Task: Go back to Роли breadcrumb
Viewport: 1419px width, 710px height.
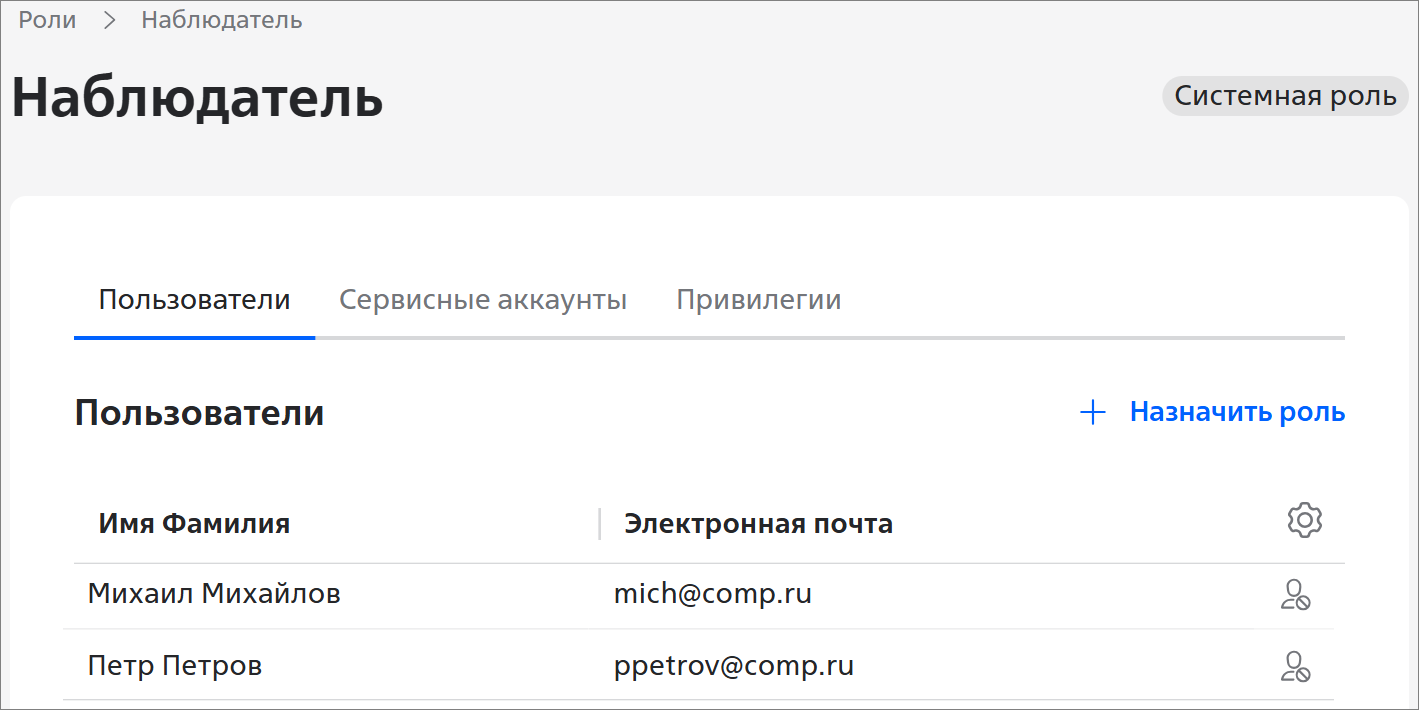Action: tap(47, 20)
